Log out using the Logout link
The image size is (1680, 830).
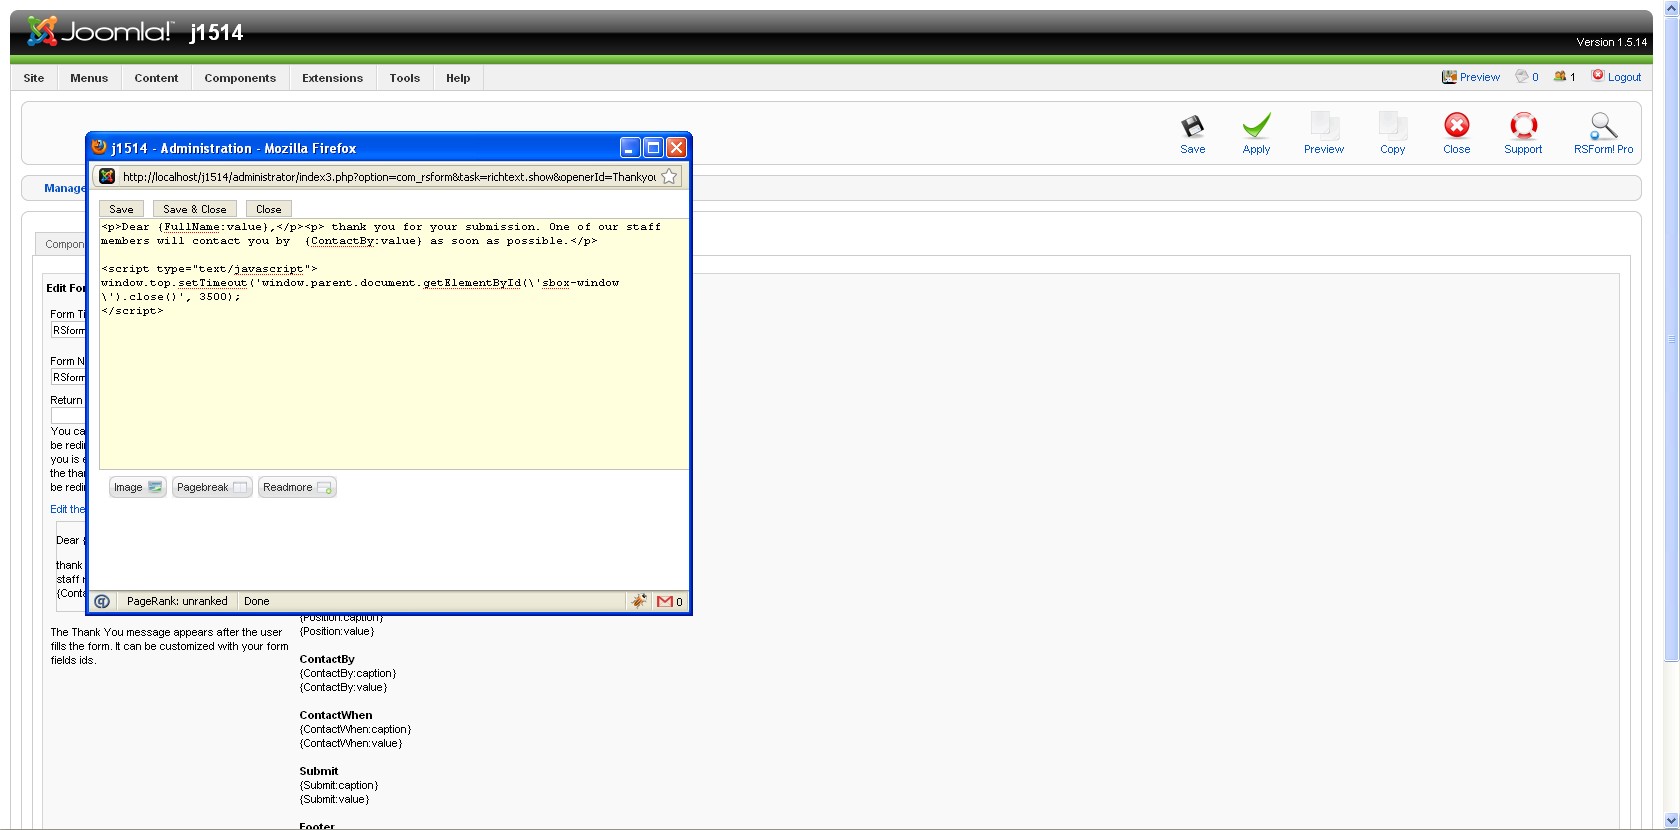click(x=1617, y=77)
